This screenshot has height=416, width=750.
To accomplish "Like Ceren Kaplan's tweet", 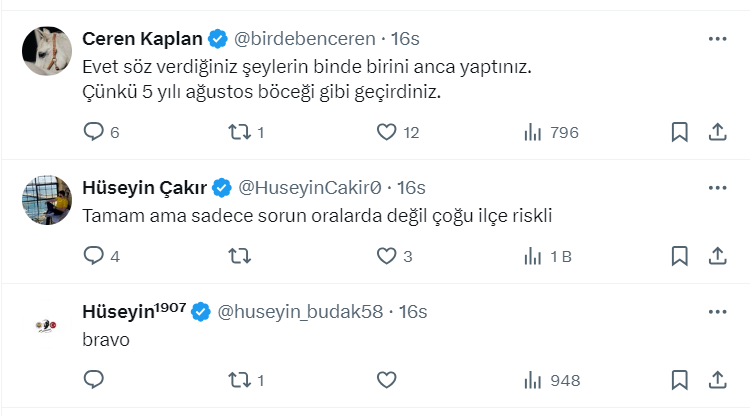I will click(x=387, y=132).
